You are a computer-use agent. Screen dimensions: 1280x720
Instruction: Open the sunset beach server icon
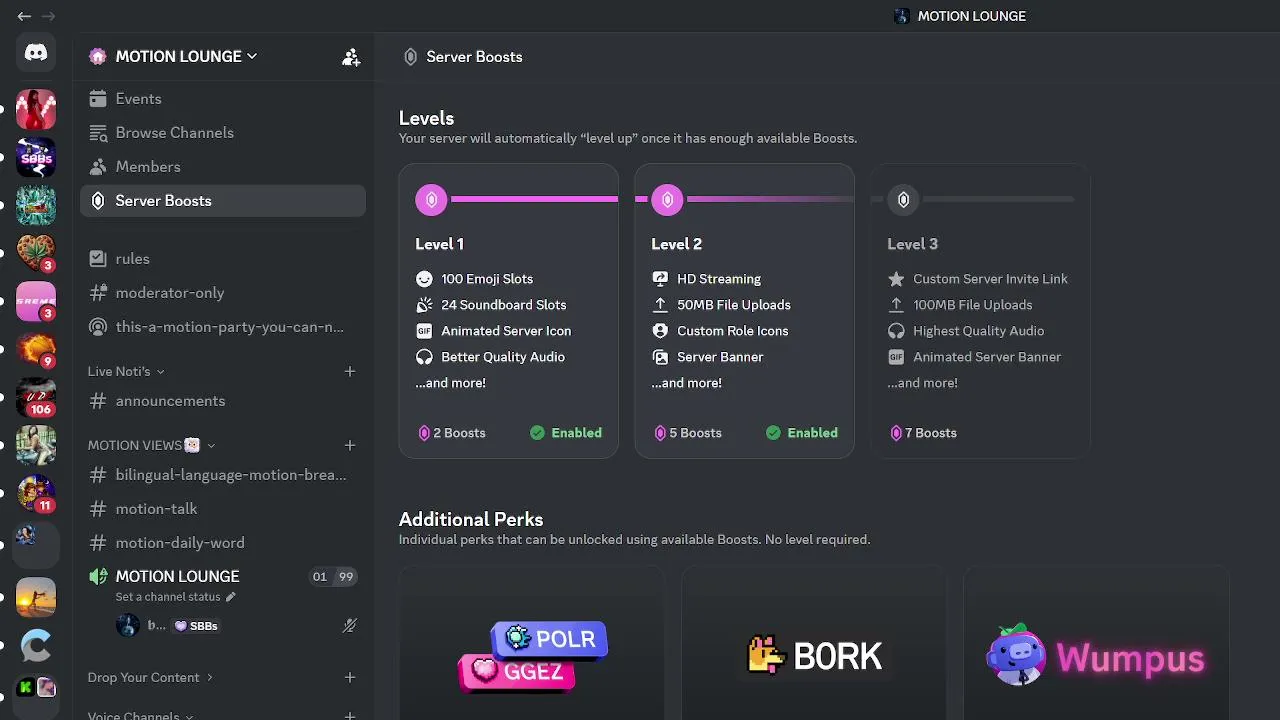[36, 597]
